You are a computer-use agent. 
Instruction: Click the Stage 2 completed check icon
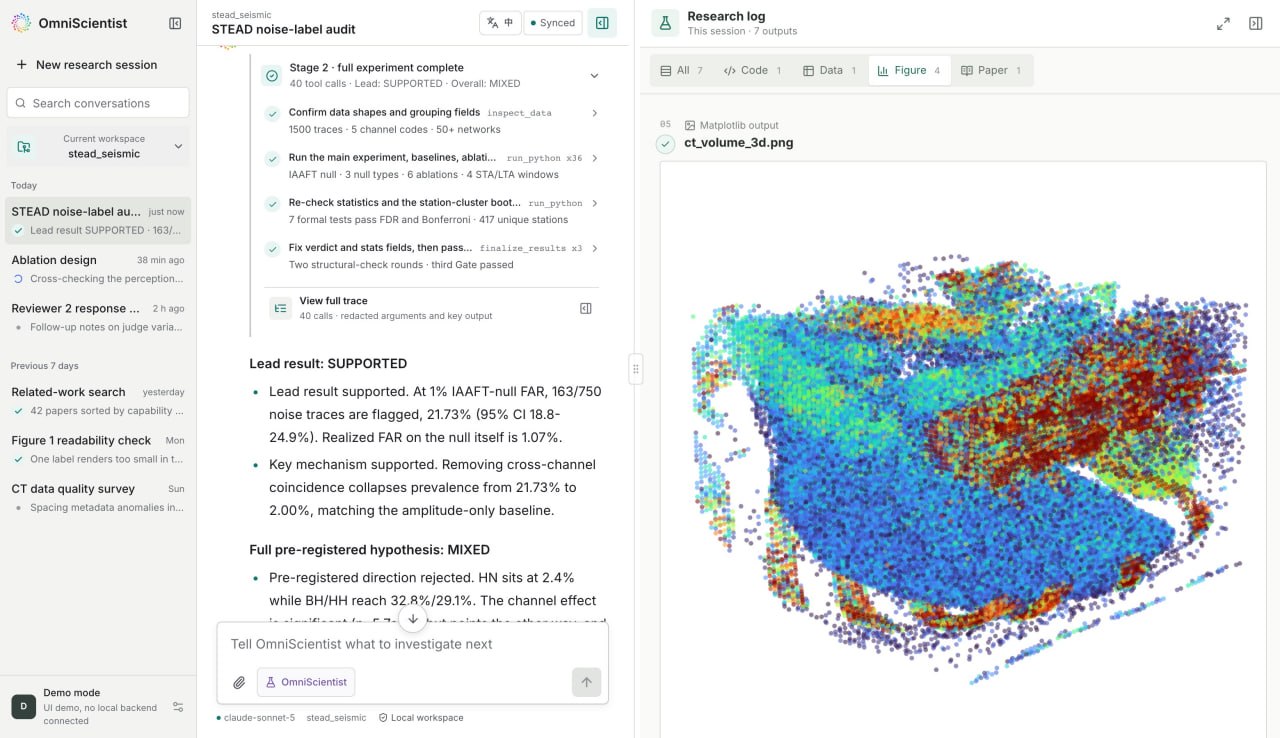click(x=272, y=76)
